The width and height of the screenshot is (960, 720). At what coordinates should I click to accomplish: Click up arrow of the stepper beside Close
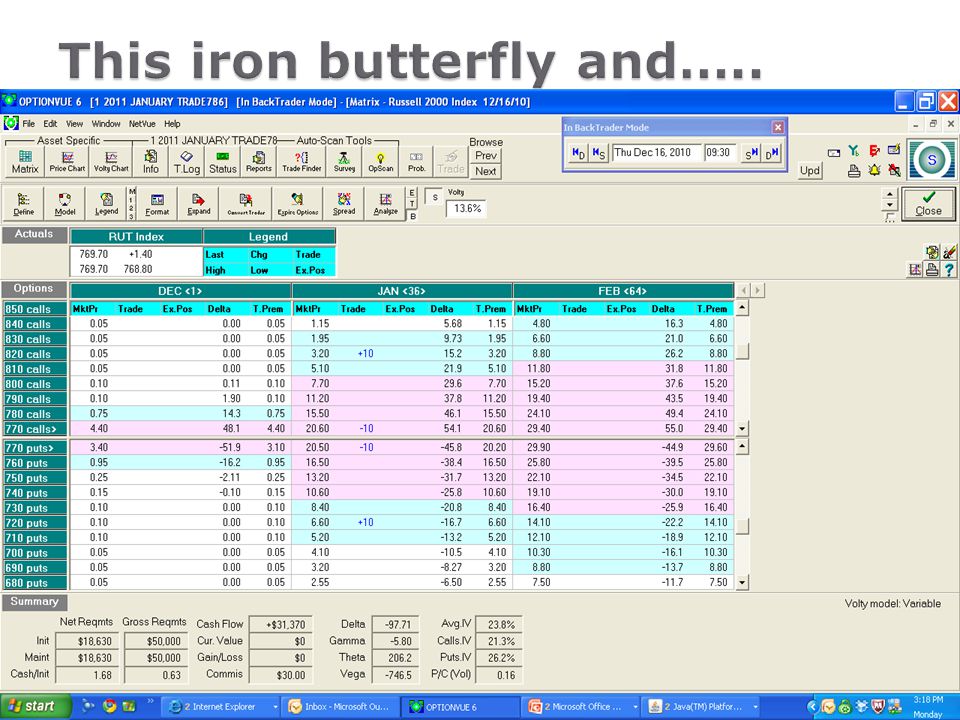(x=890, y=193)
